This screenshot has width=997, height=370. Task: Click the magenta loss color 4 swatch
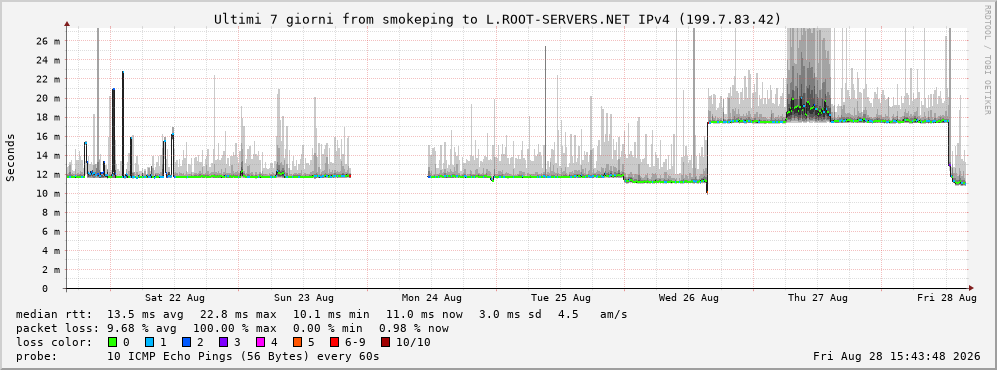pos(260,342)
